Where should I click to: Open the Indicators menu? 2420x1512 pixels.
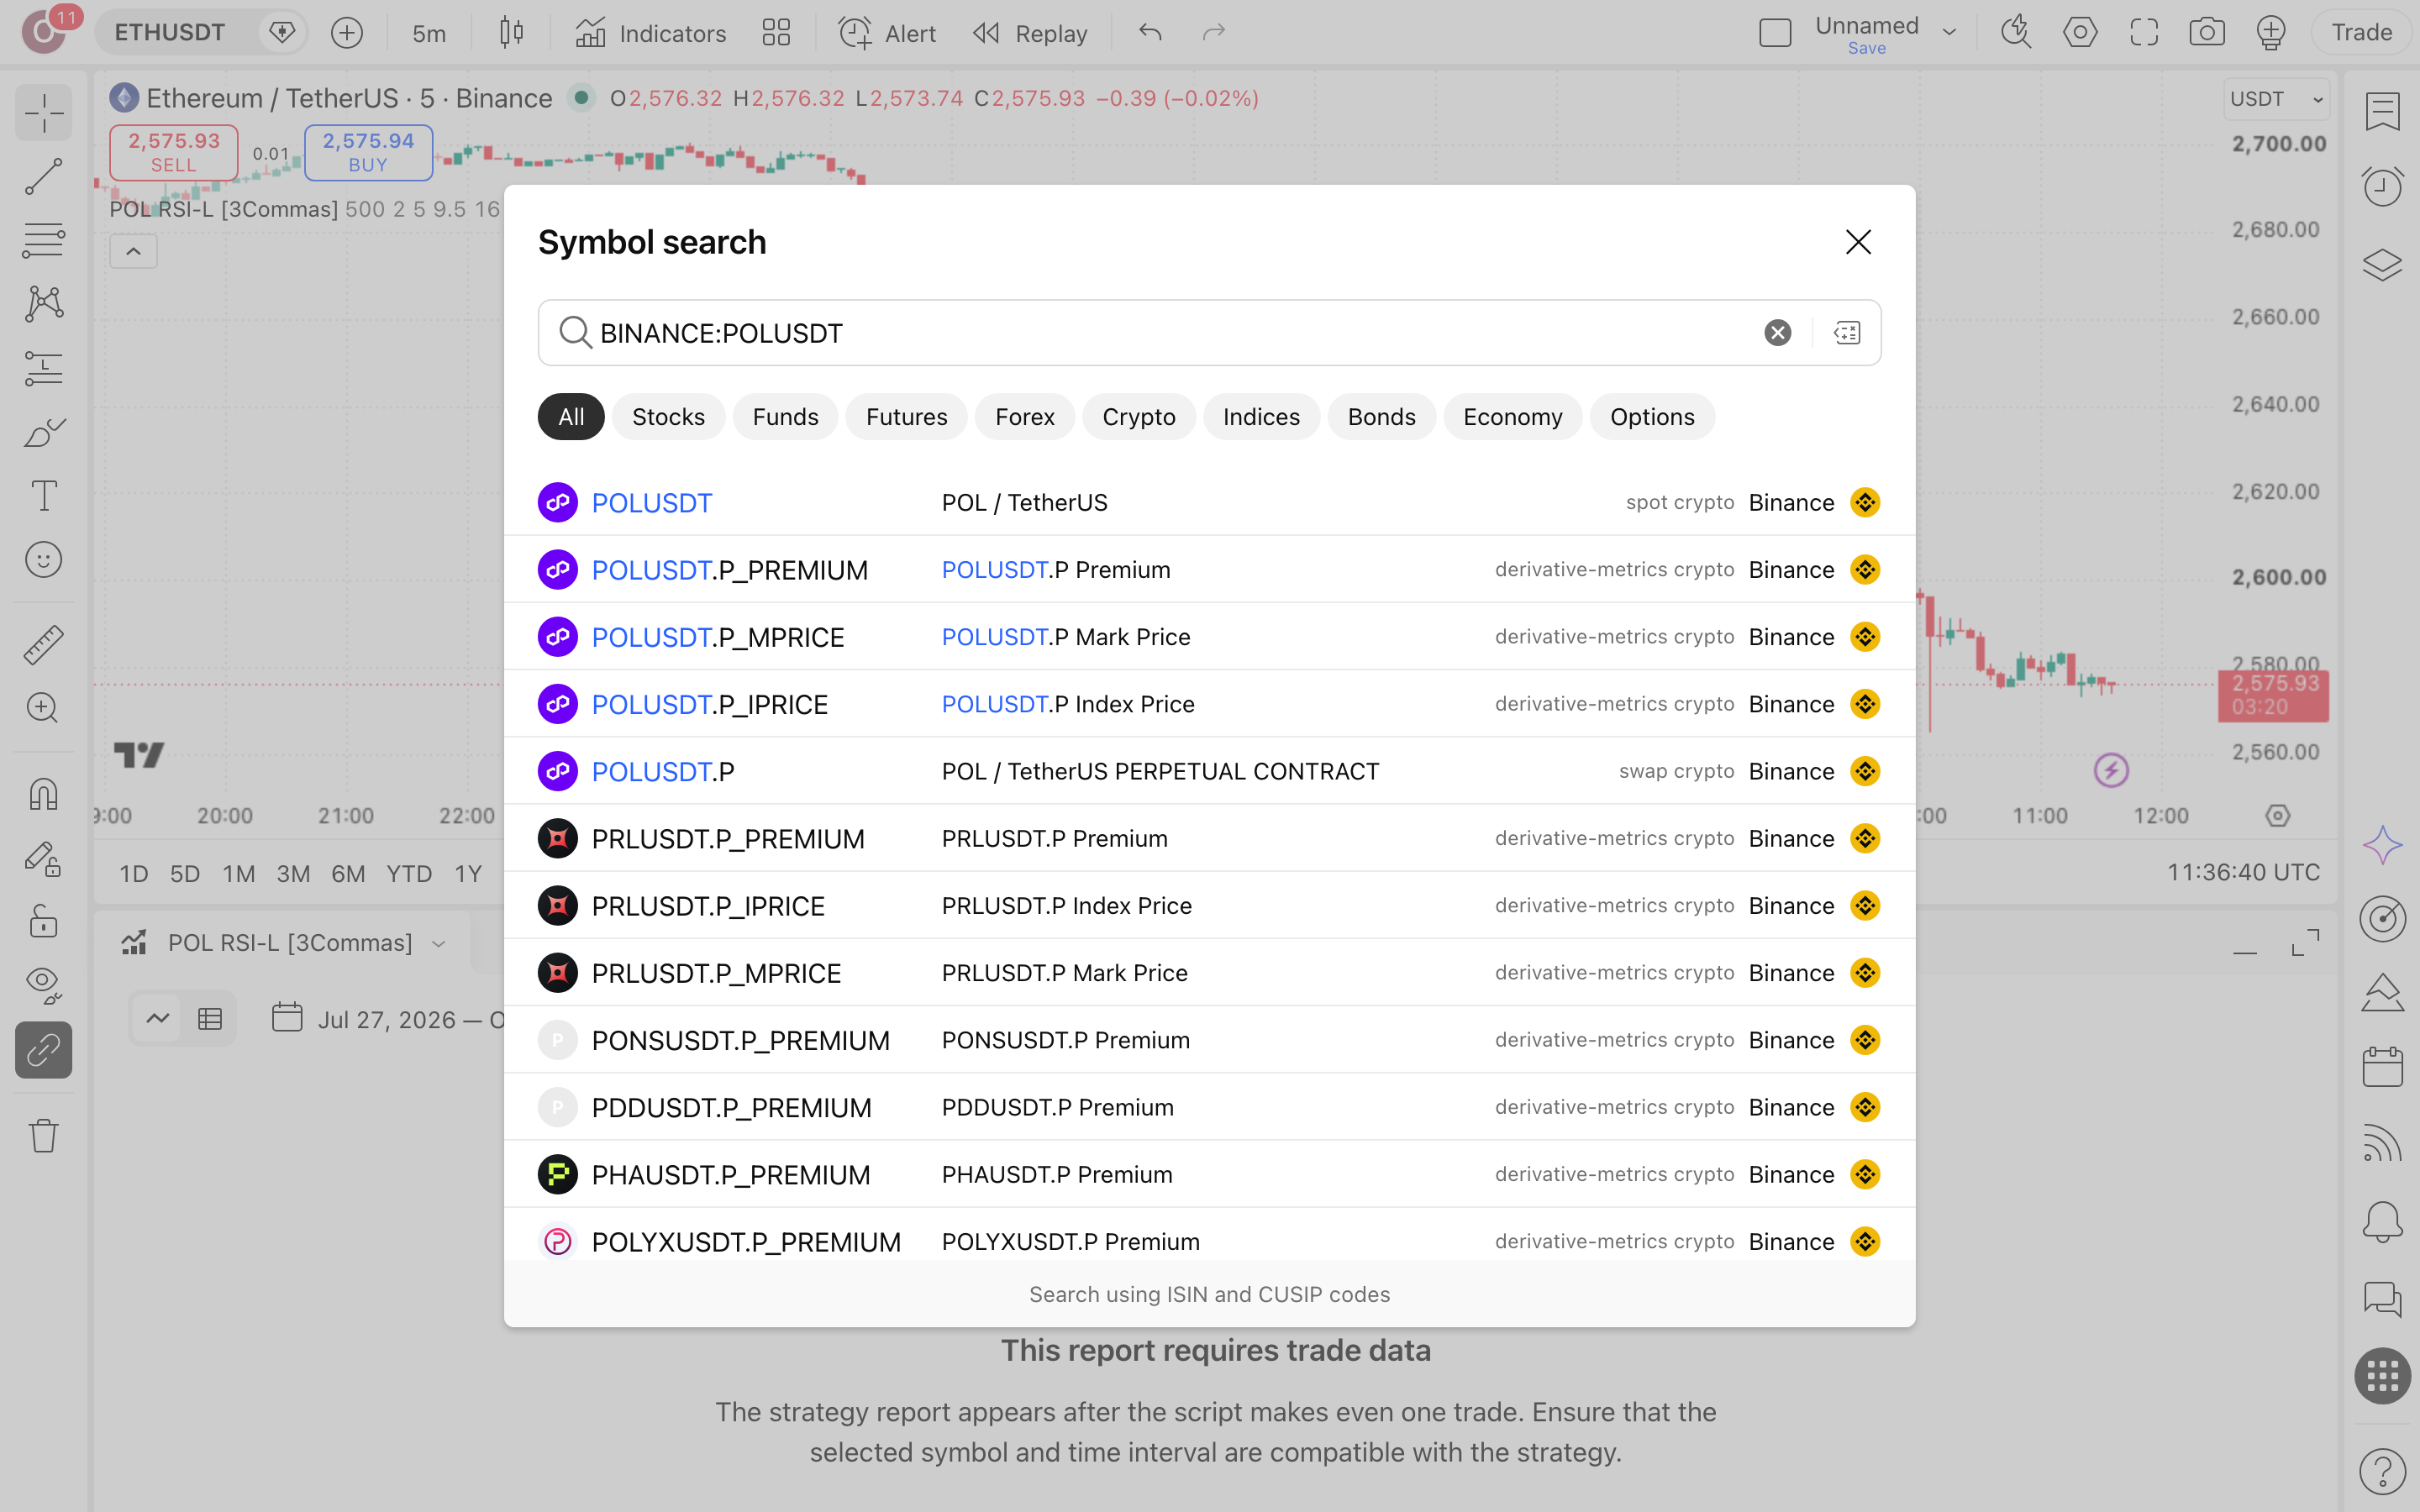point(651,33)
